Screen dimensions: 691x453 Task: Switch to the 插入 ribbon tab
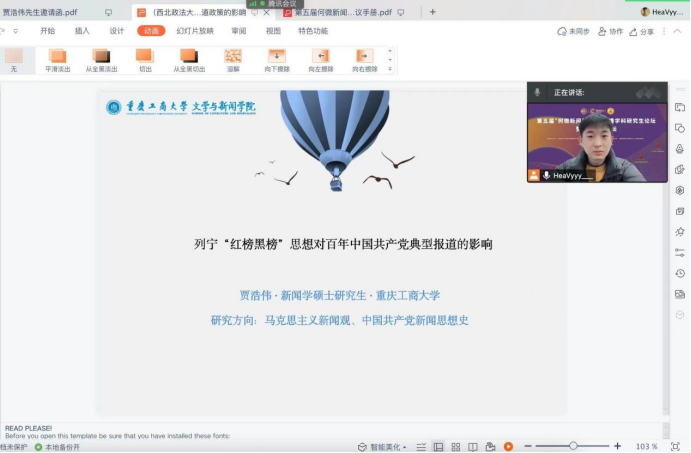click(82, 31)
